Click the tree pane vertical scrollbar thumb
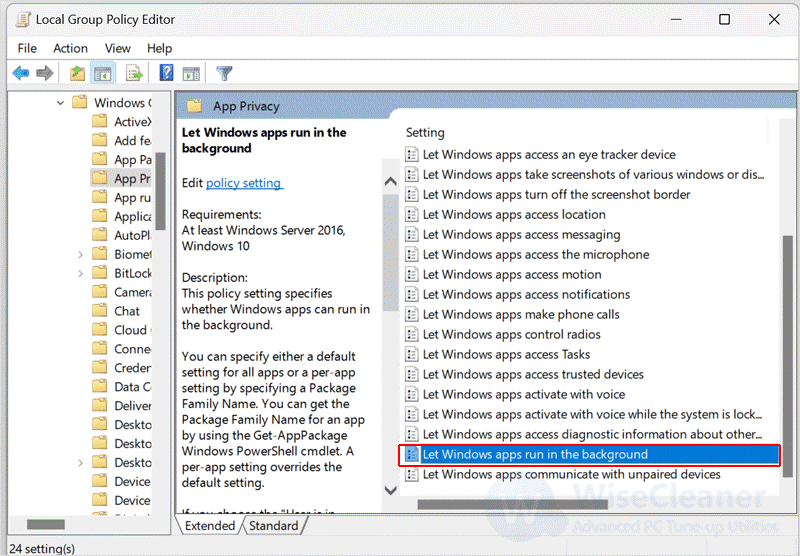This screenshot has width=800, height=556. tap(160, 191)
